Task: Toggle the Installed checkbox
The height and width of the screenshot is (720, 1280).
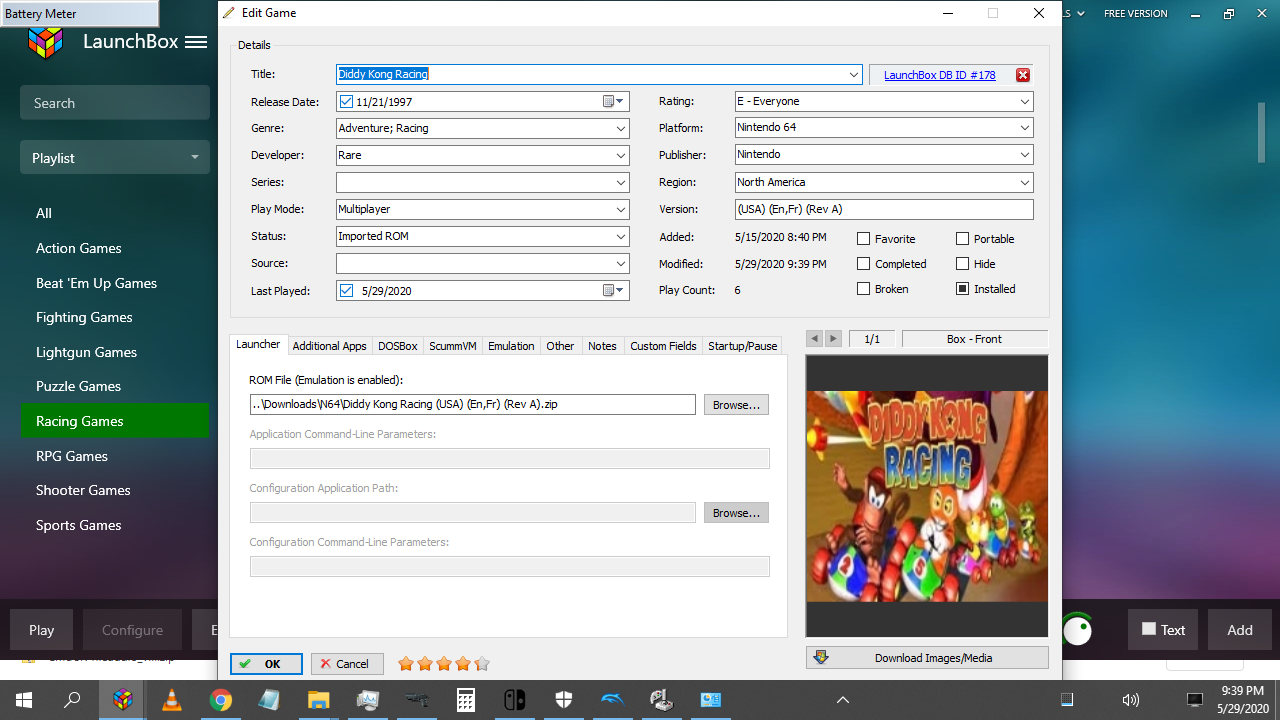Action: pyautogui.click(x=962, y=289)
